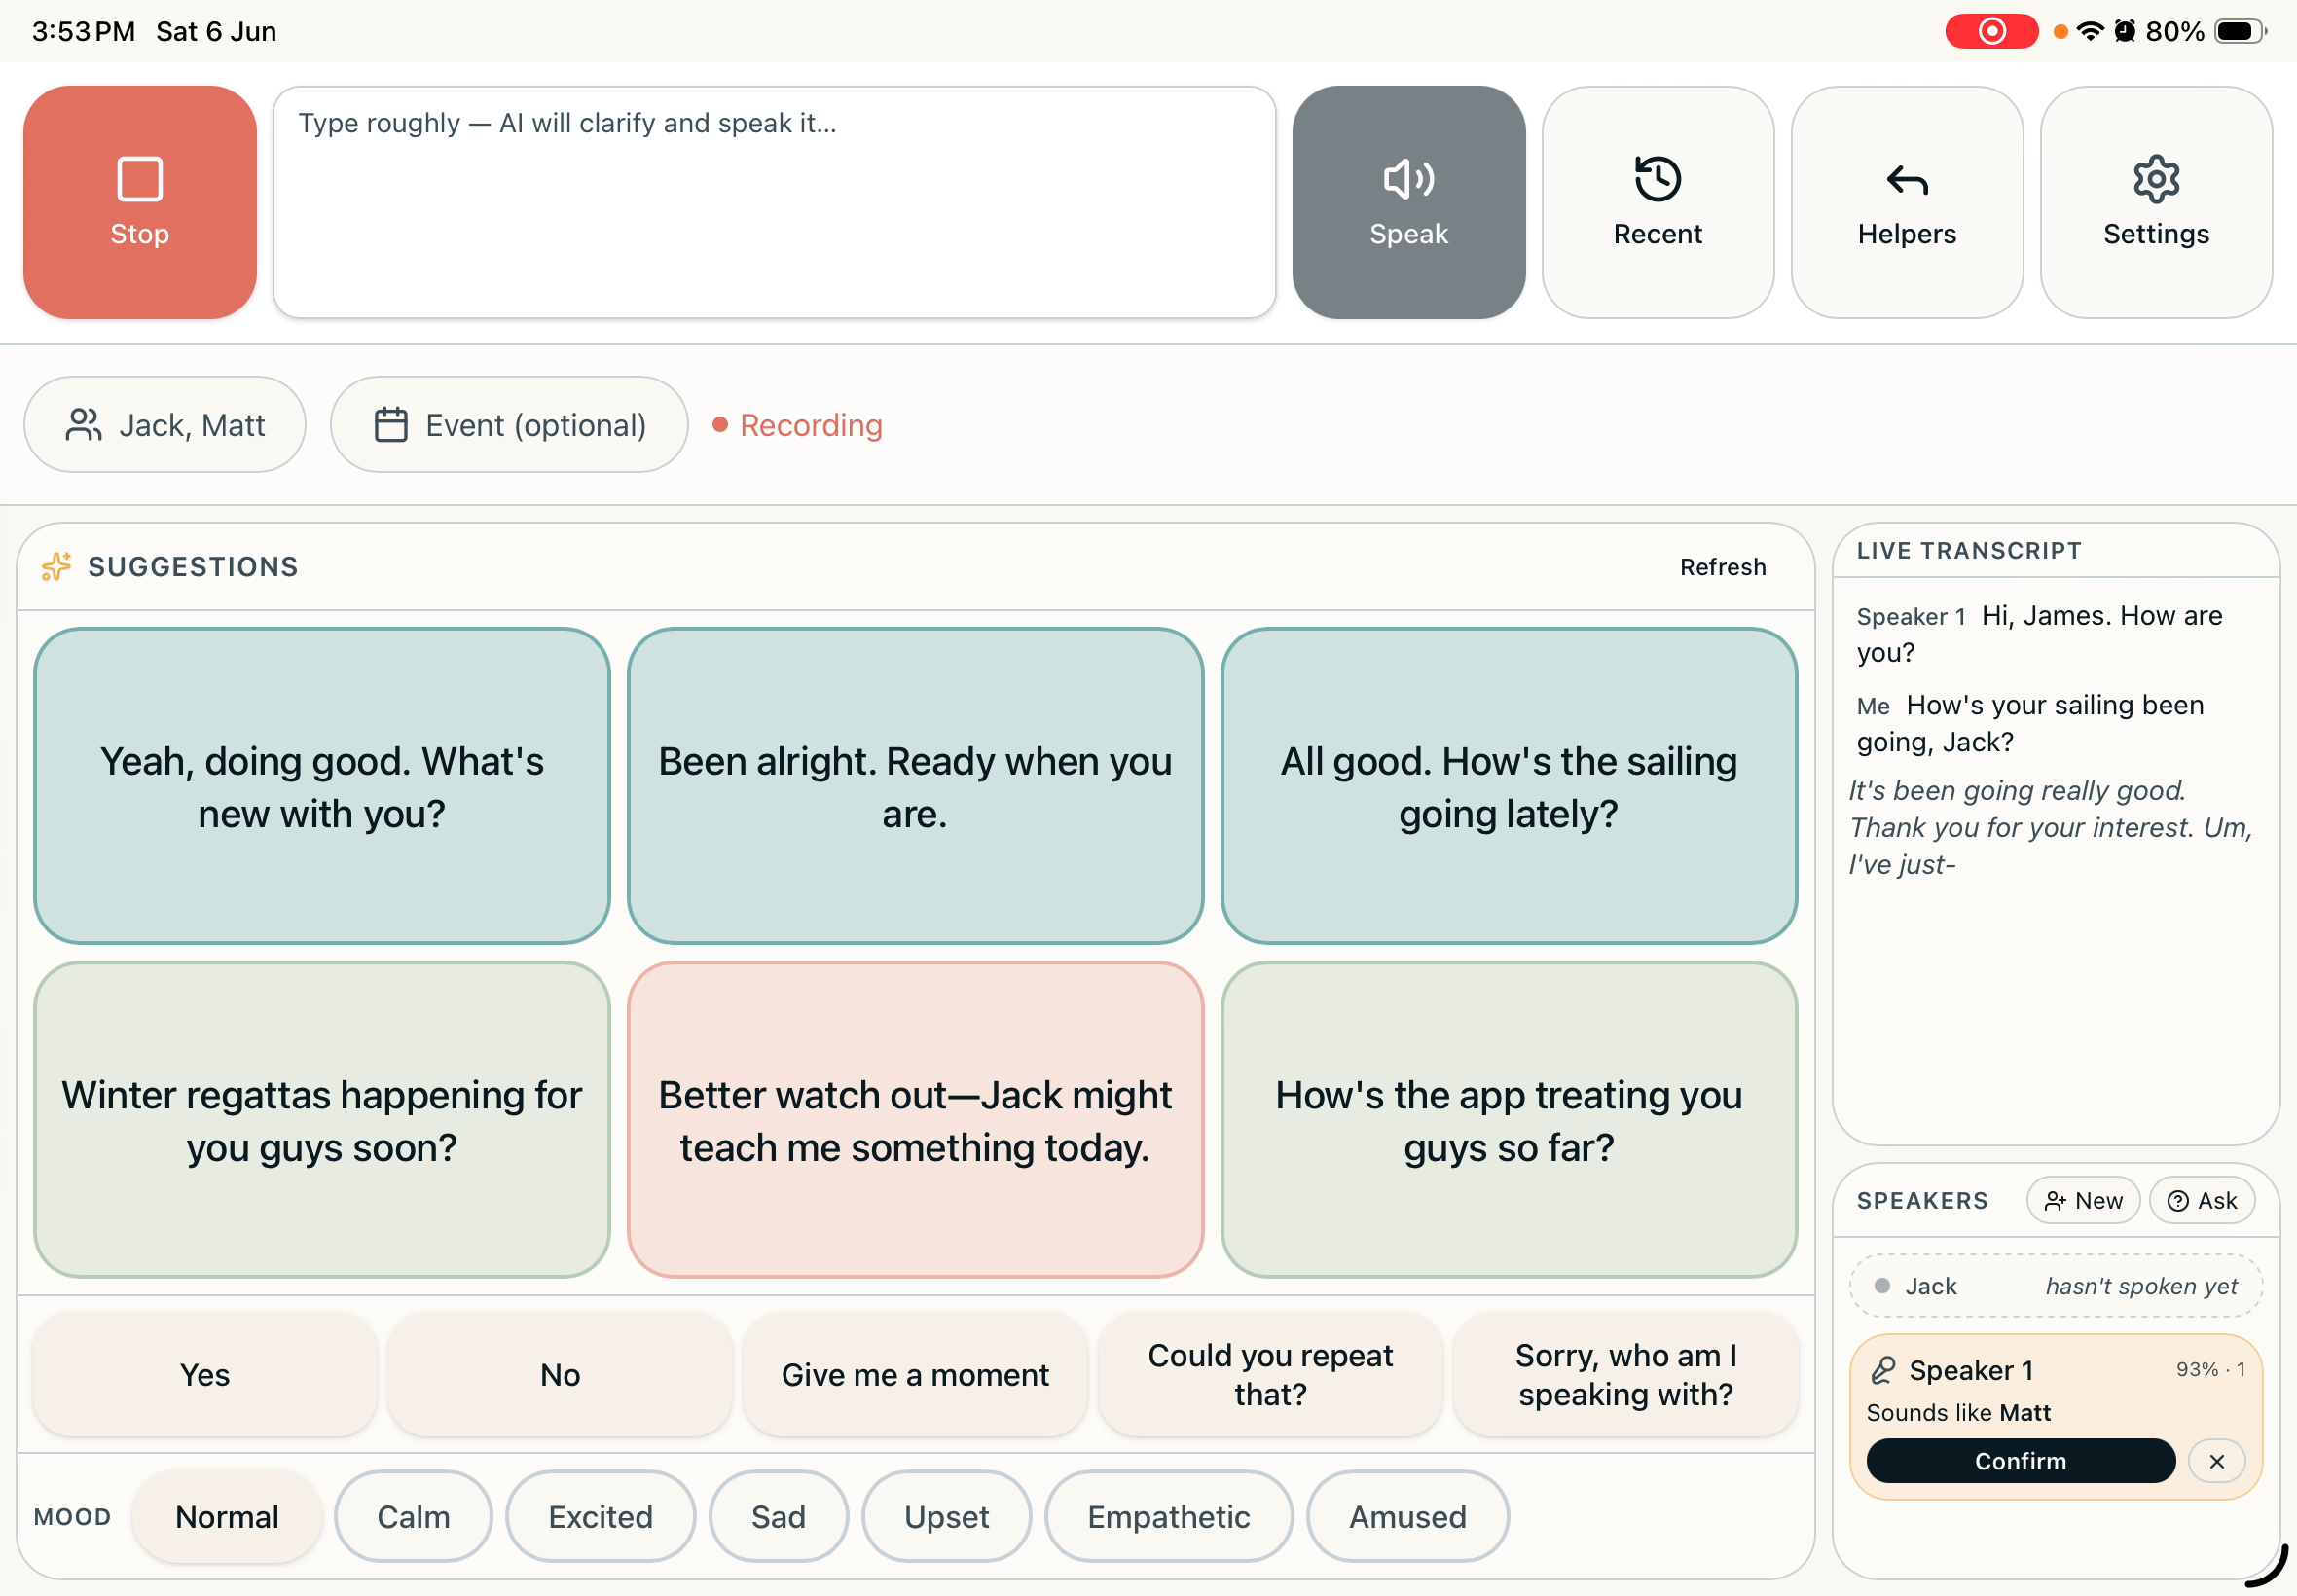Add a New speaker
Screen dimensions: 2297x1596
point(2083,1200)
